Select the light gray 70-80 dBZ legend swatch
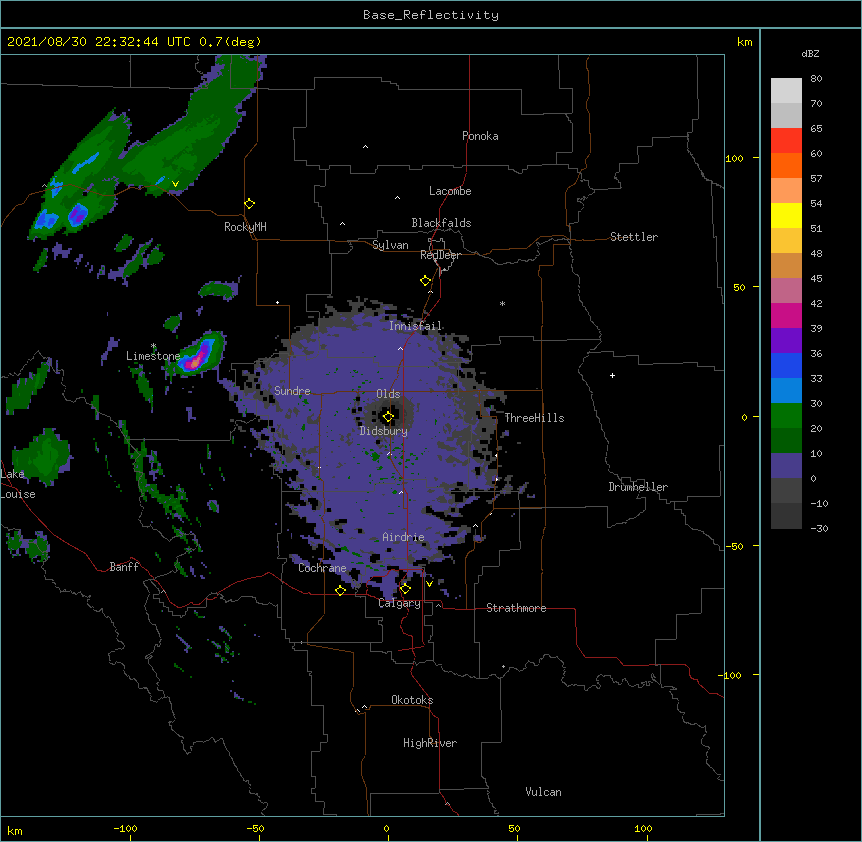Image resolution: width=862 pixels, height=842 pixels. (786, 91)
